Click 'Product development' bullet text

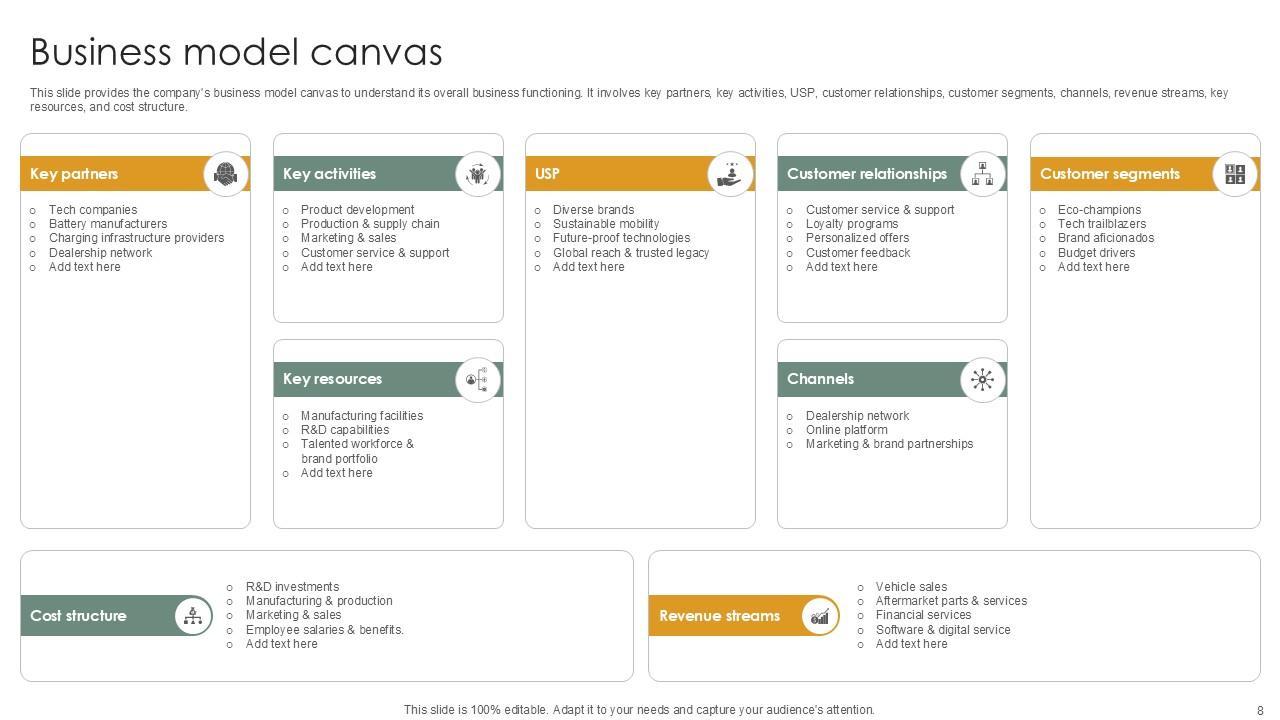point(357,210)
